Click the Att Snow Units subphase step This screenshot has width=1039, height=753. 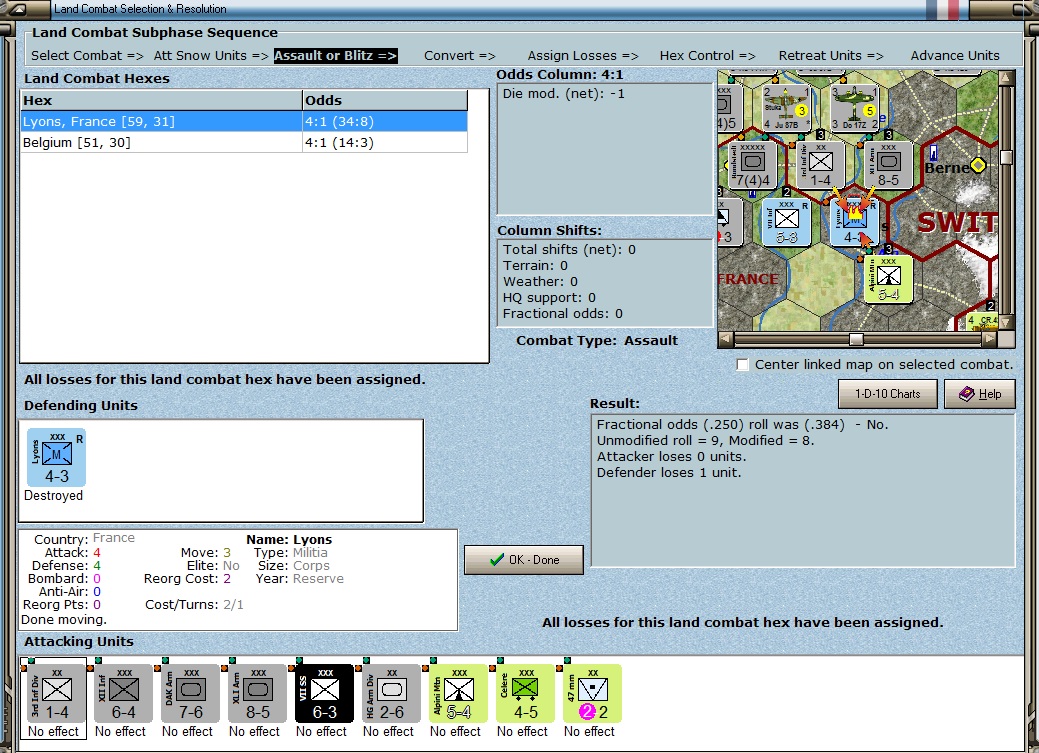pyautogui.click(x=211, y=56)
